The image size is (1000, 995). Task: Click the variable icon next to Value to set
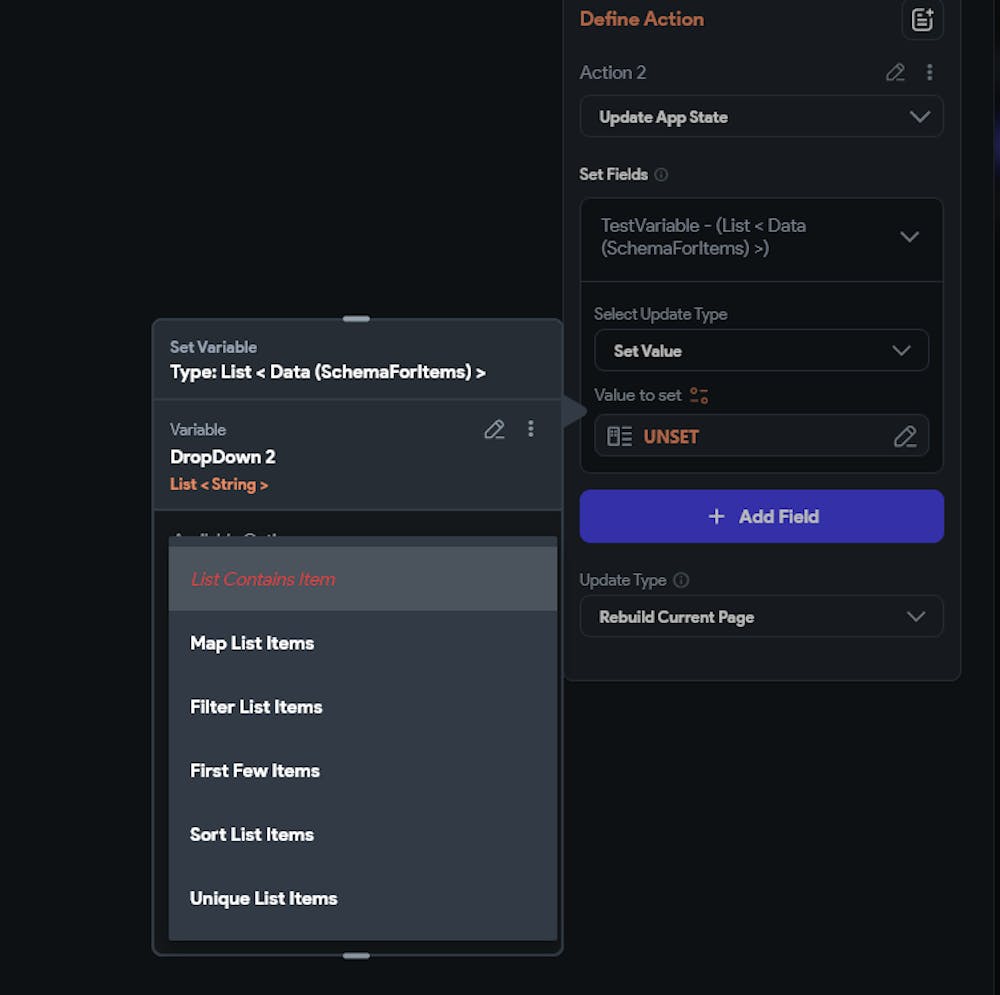coord(699,395)
